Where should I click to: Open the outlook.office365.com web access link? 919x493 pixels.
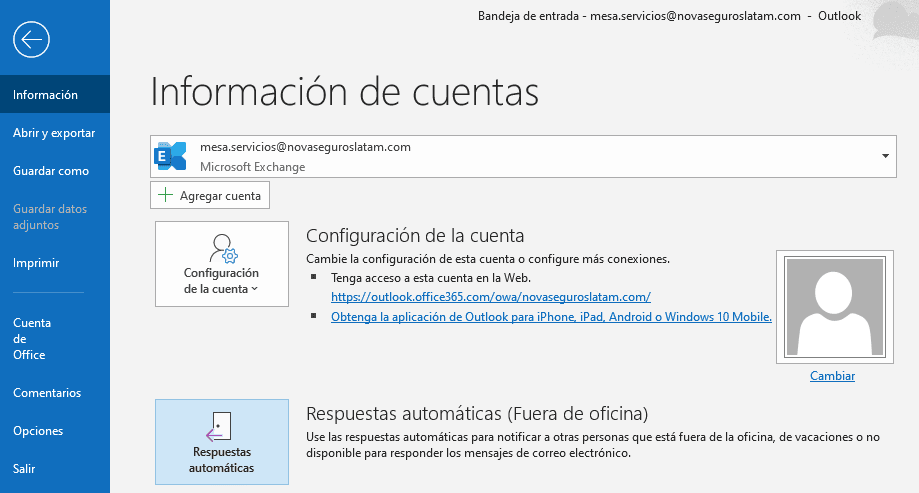coord(491,297)
